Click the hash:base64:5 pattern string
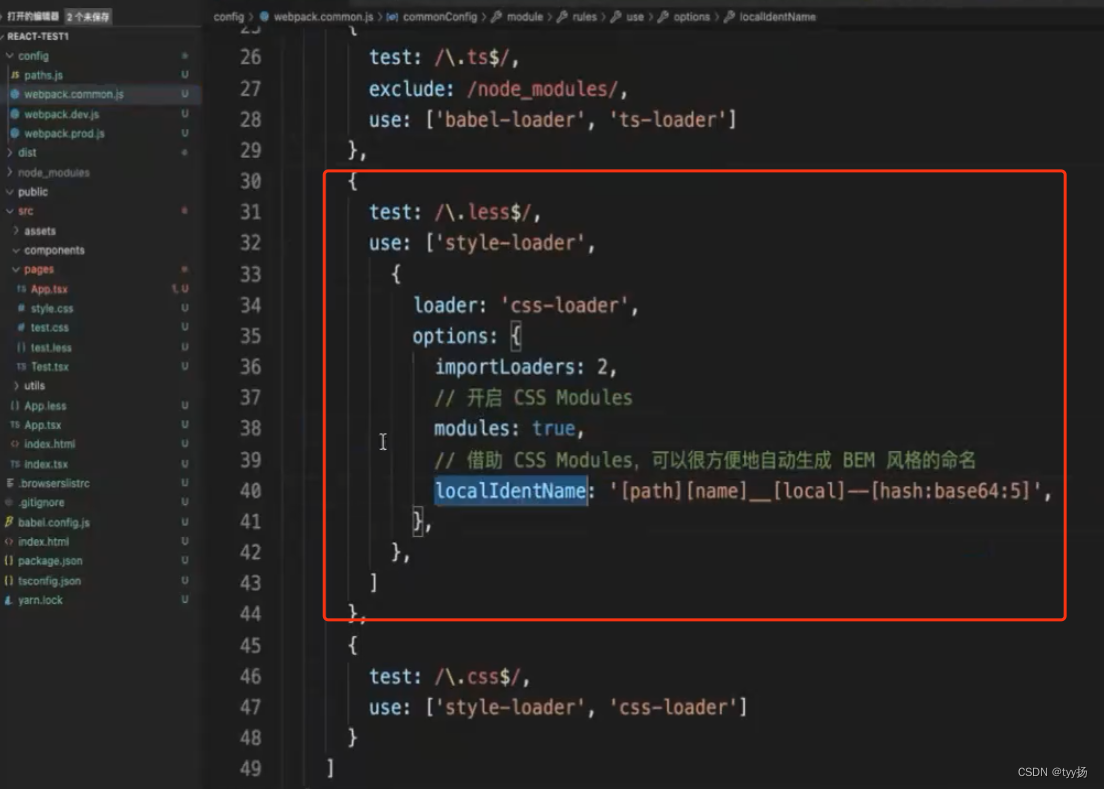The height and width of the screenshot is (789, 1104). [951, 491]
